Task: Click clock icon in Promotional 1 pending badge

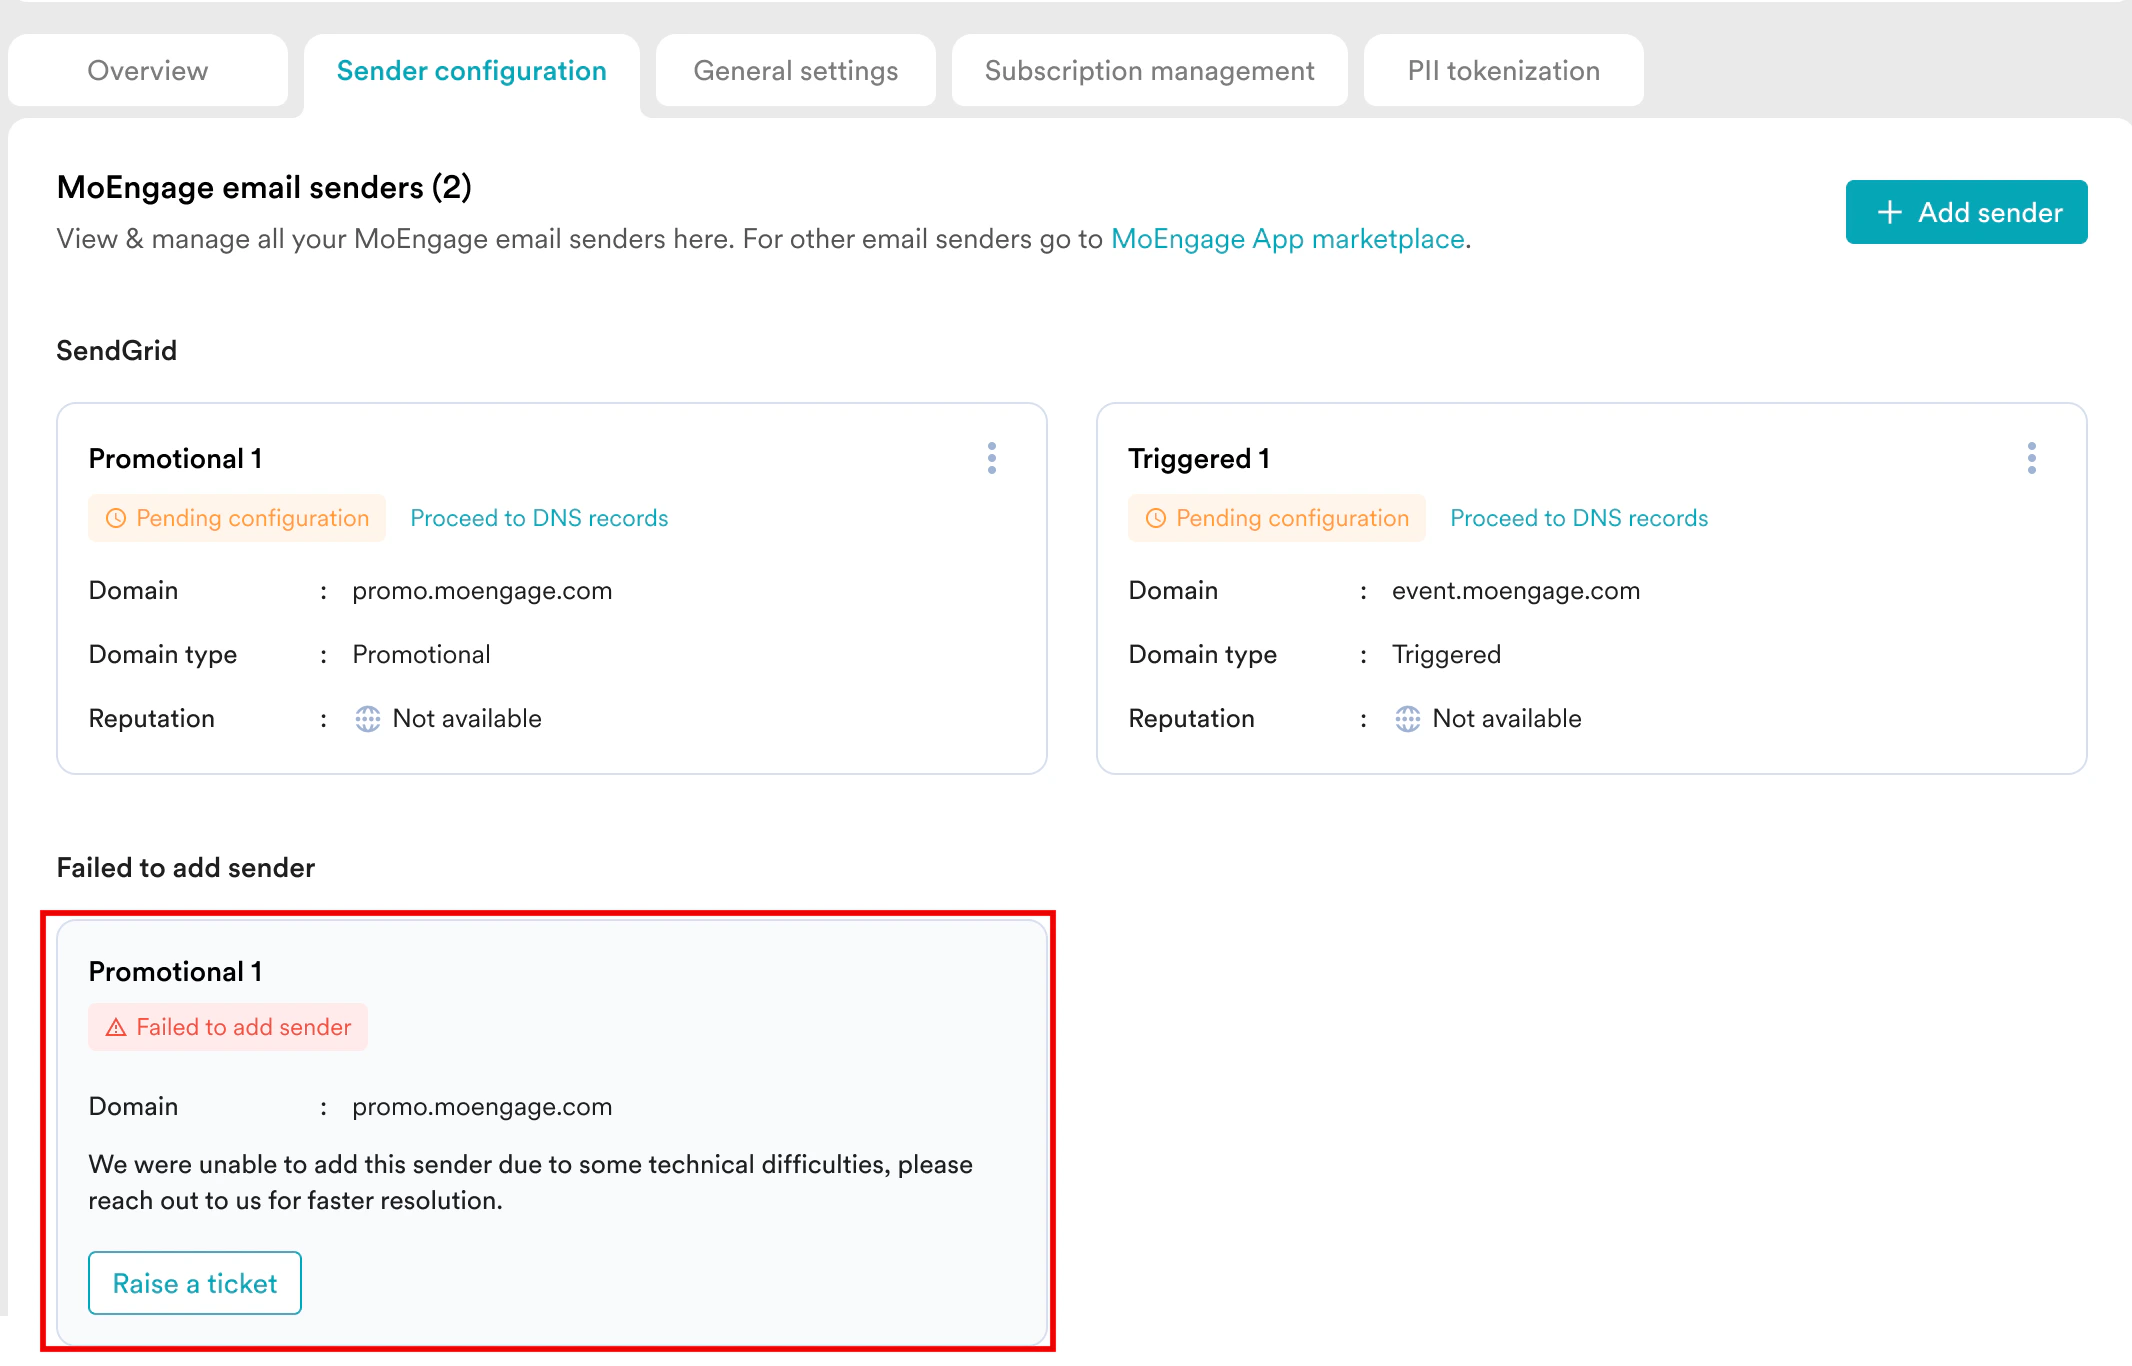Action: coord(116,518)
